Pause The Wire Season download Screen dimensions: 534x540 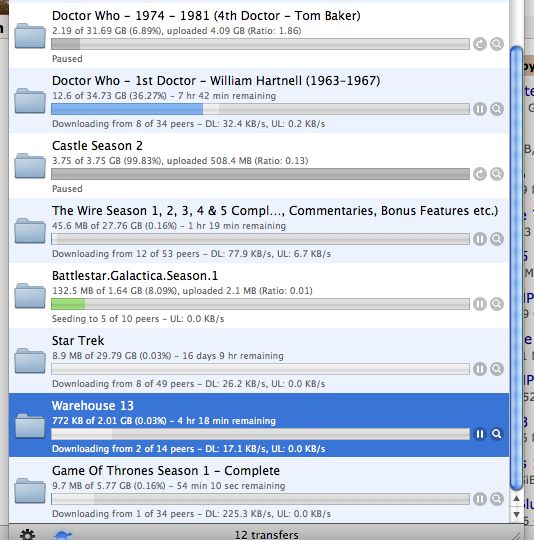(x=479, y=239)
